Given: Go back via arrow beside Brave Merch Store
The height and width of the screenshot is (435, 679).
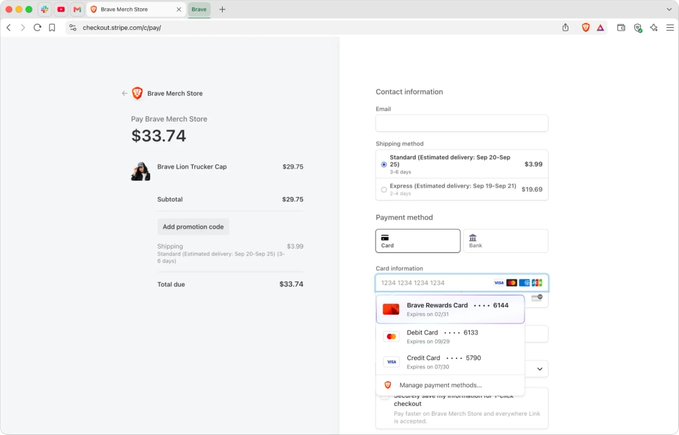Looking at the screenshot, I should pyautogui.click(x=124, y=93).
